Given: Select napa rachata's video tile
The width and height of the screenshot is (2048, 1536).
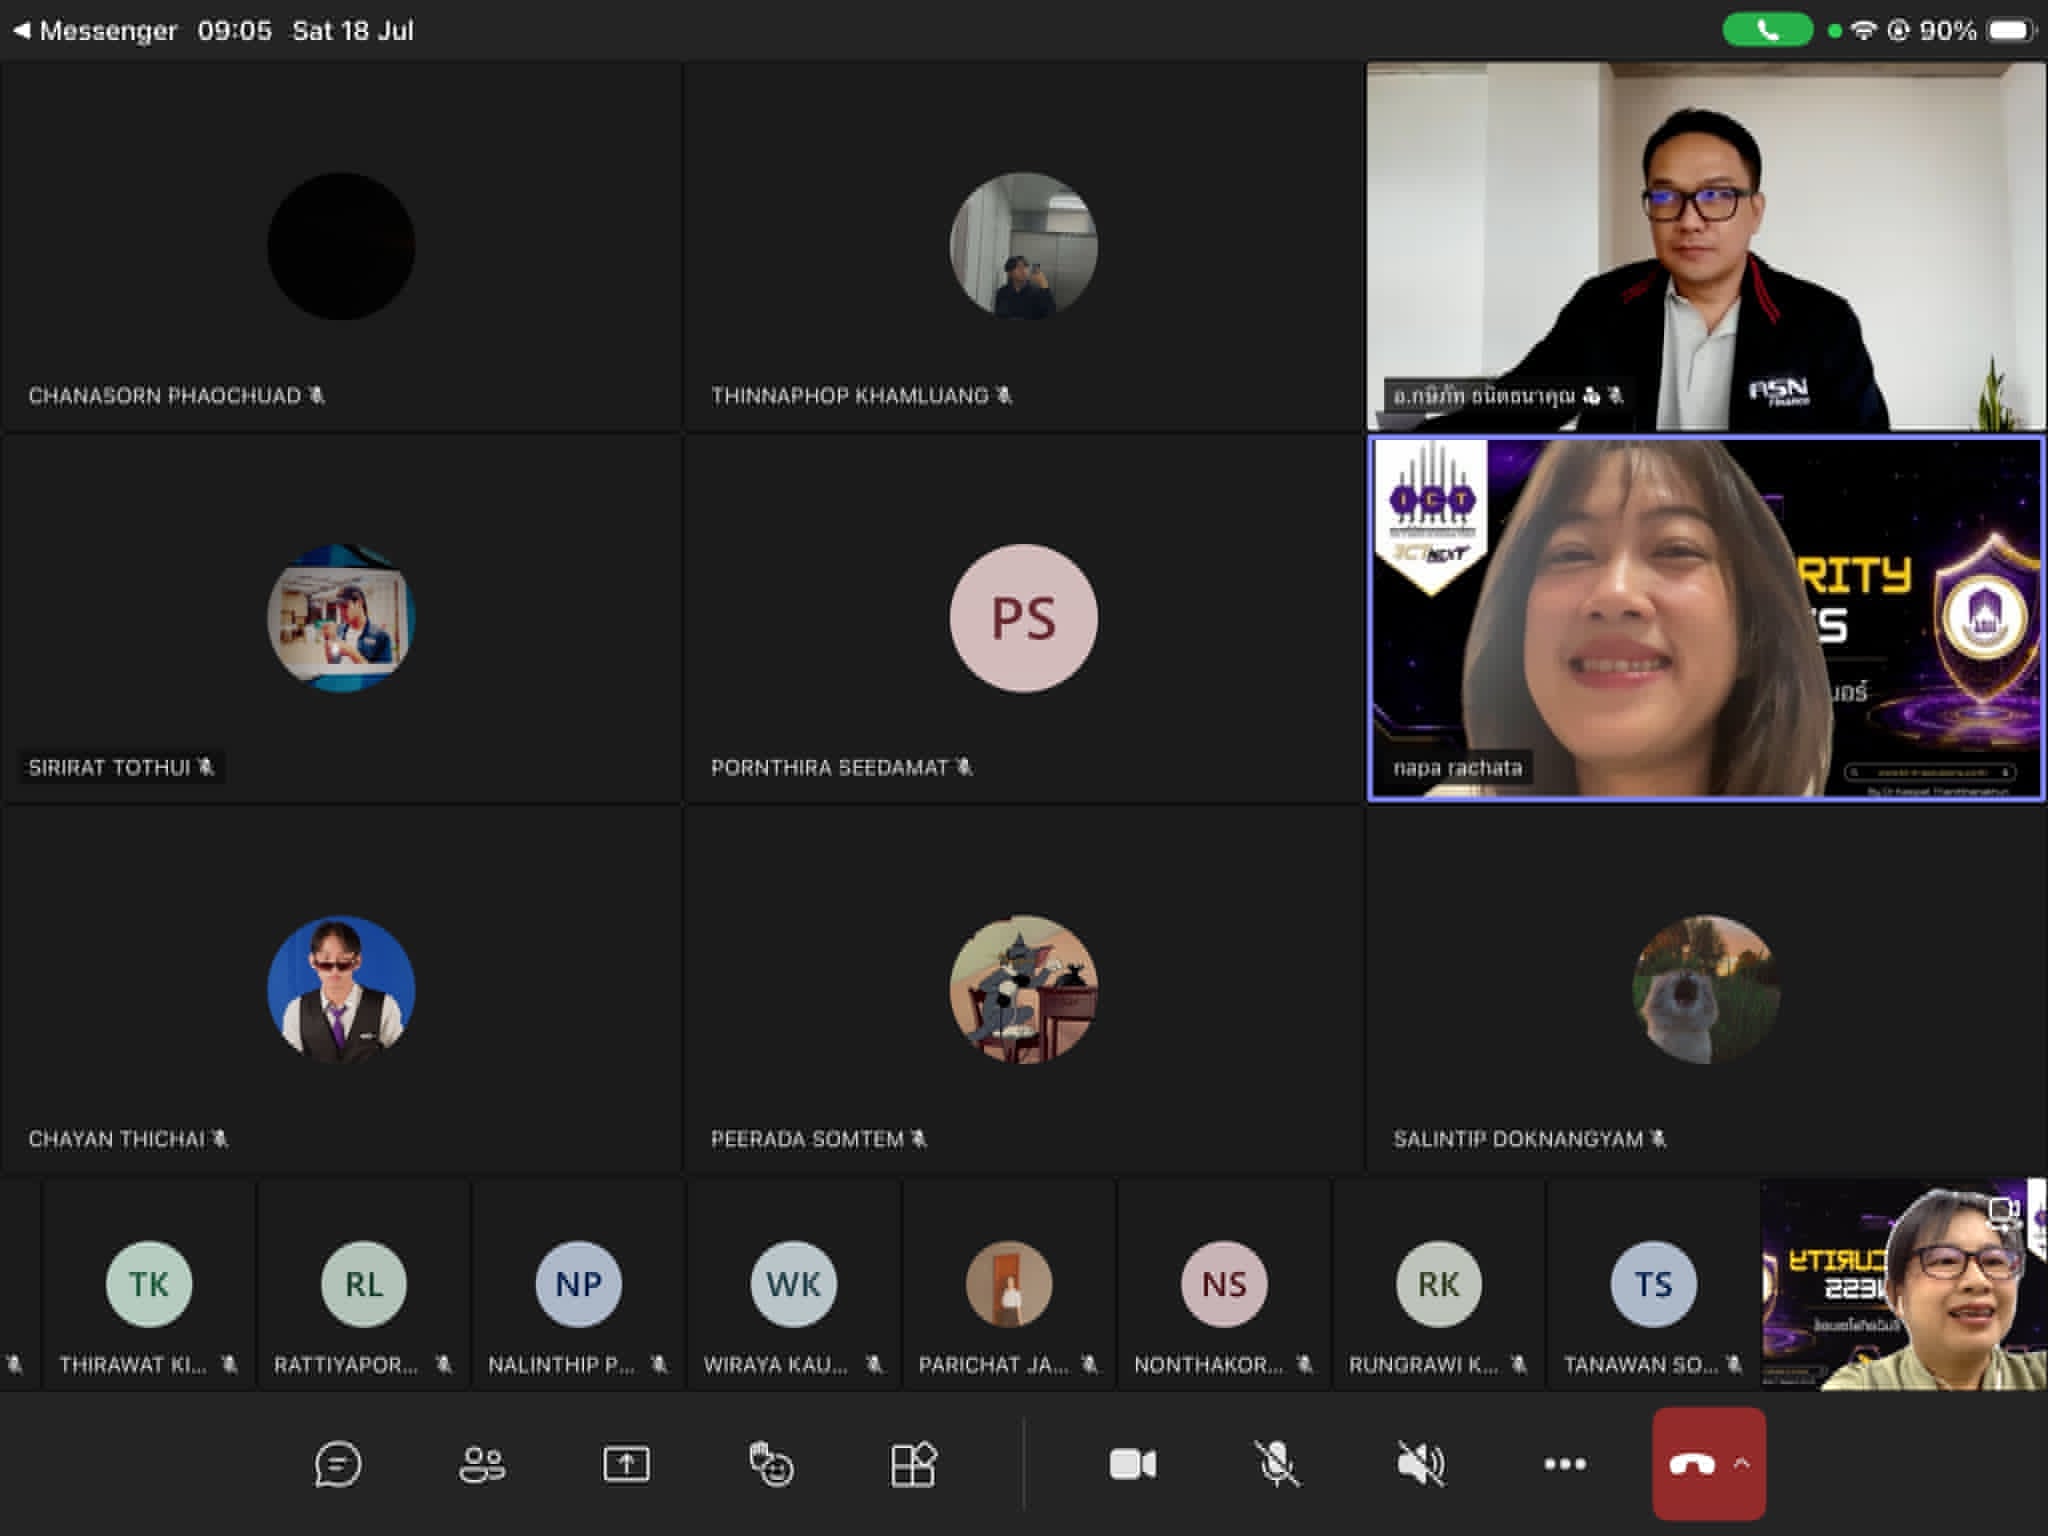Looking at the screenshot, I should tap(1706, 618).
